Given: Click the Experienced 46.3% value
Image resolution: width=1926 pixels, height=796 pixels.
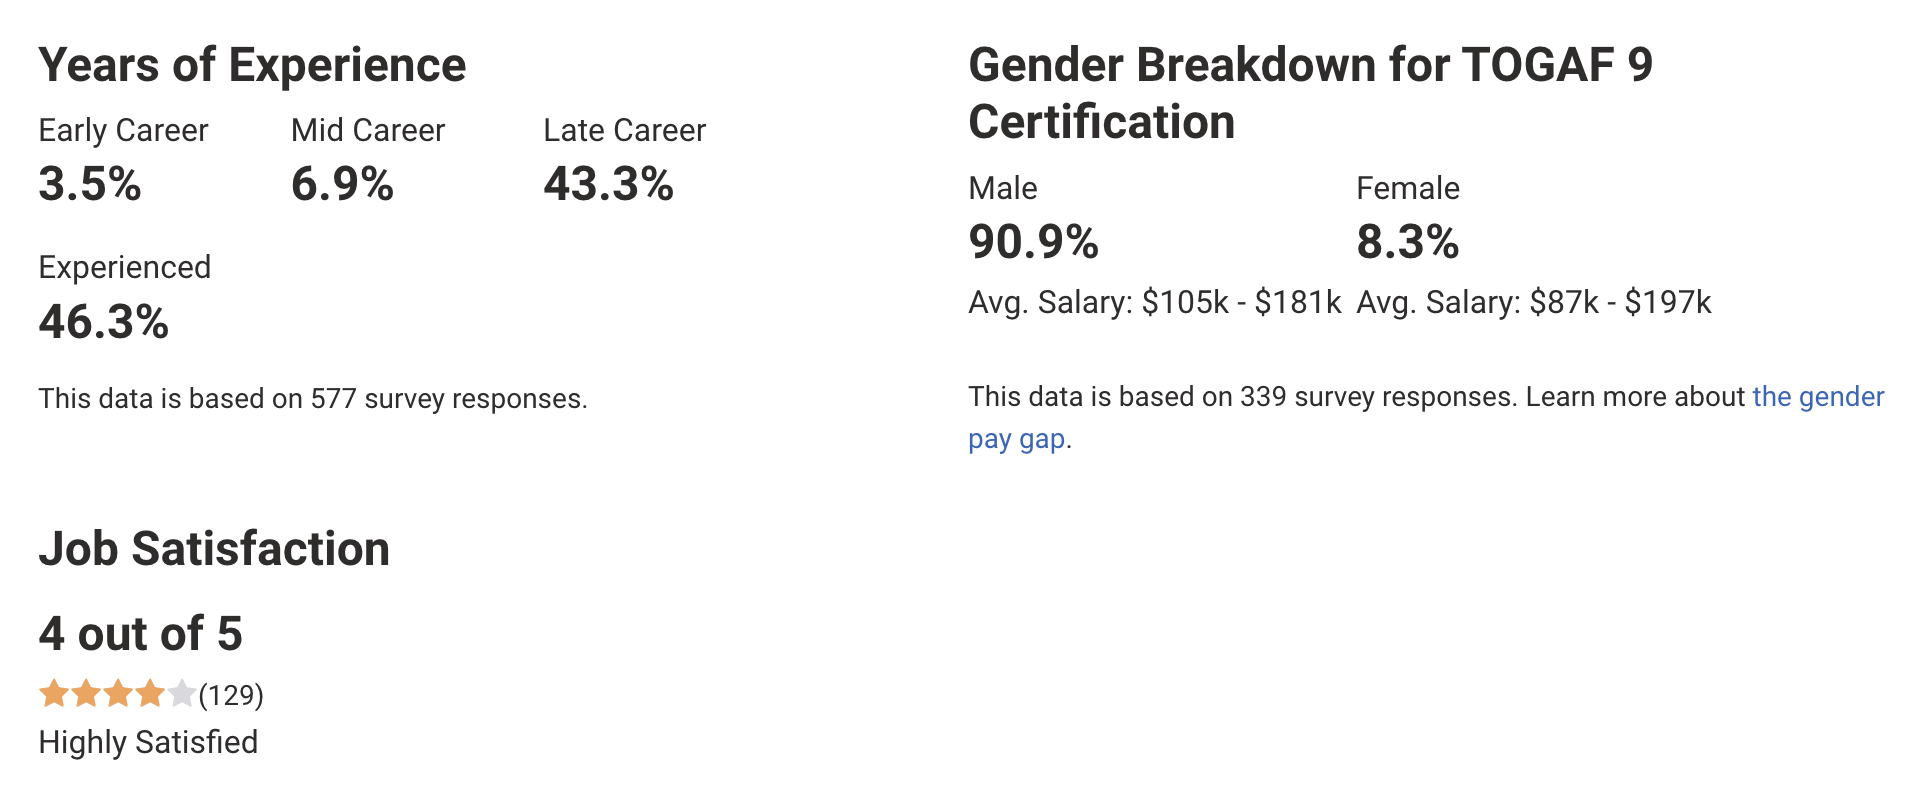Looking at the screenshot, I should 104,322.
